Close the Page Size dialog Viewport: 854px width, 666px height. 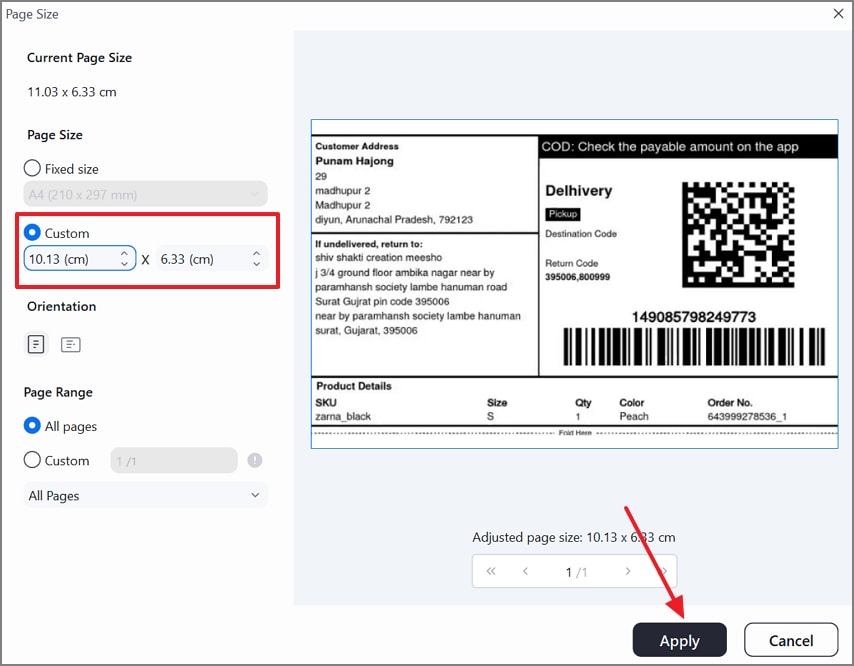[x=836, y=14]
